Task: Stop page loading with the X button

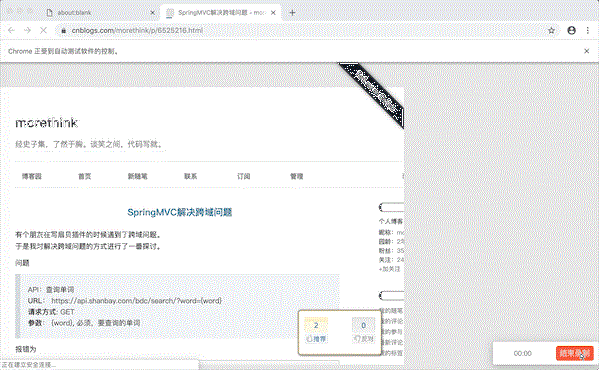Action: (43, 30)
